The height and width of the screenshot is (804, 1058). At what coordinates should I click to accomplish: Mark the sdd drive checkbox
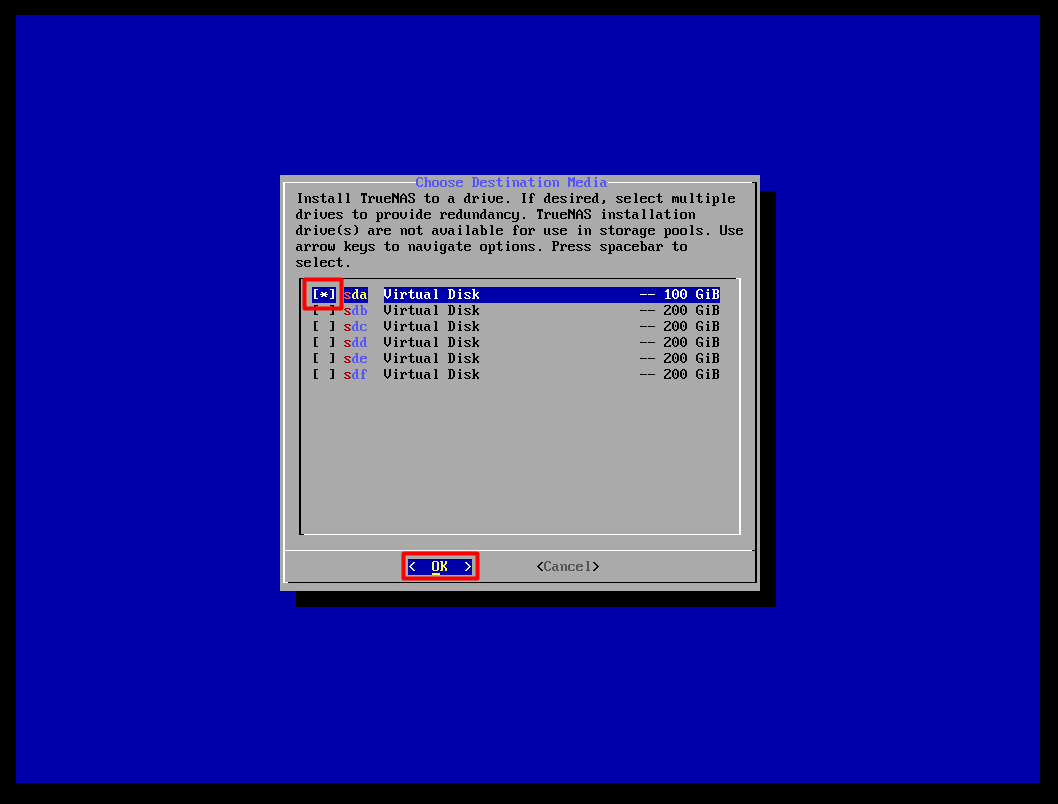pos(323,342)
